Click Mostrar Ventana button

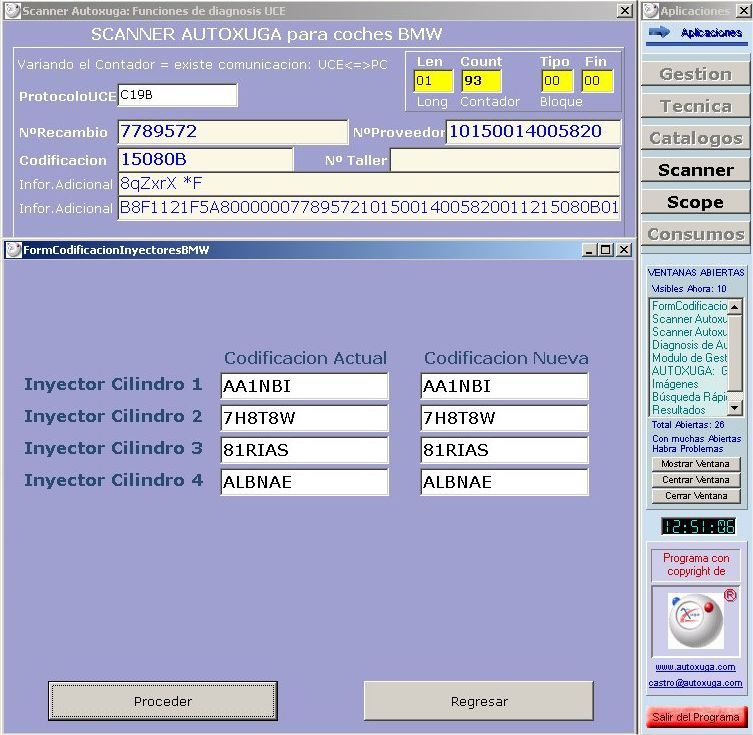pos(695,464)
